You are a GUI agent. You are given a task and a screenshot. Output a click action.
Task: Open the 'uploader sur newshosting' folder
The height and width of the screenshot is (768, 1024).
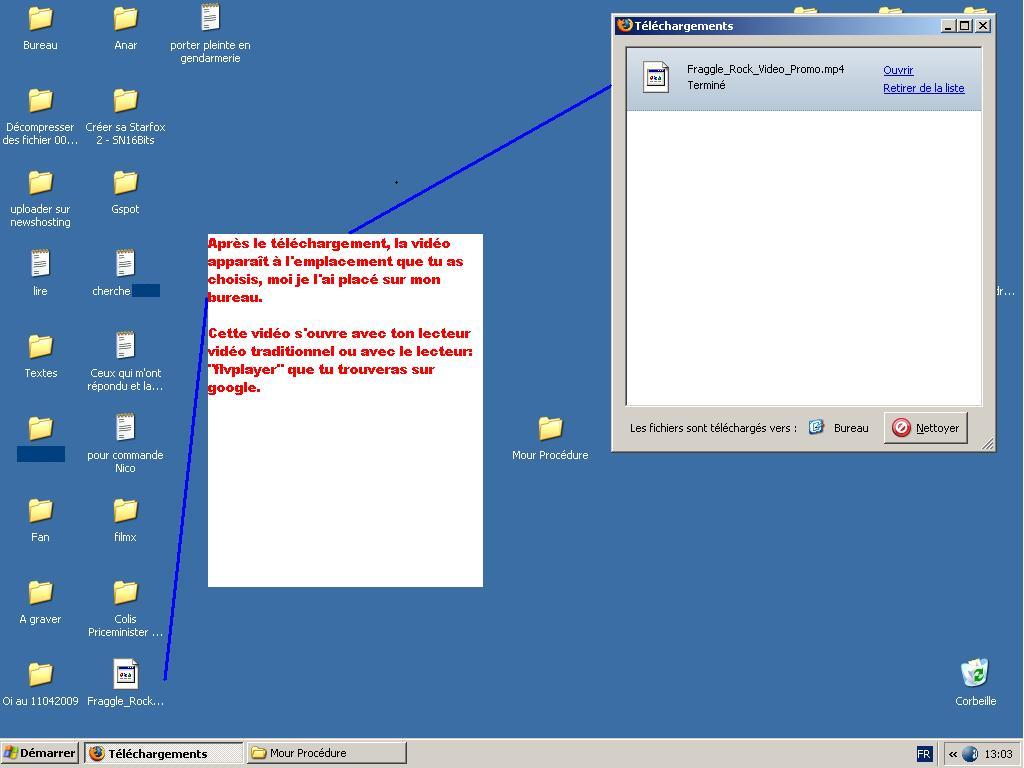click(x=40, y=183)
